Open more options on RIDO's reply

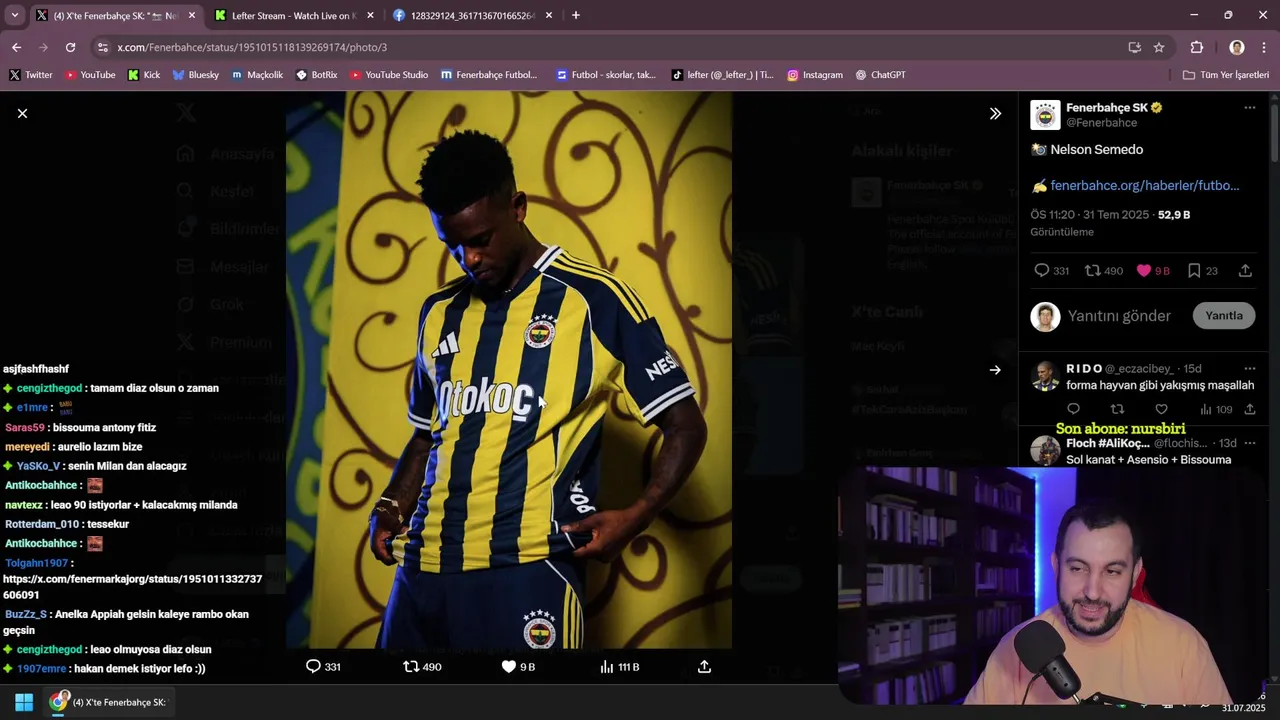click(x=1250, y=369)
